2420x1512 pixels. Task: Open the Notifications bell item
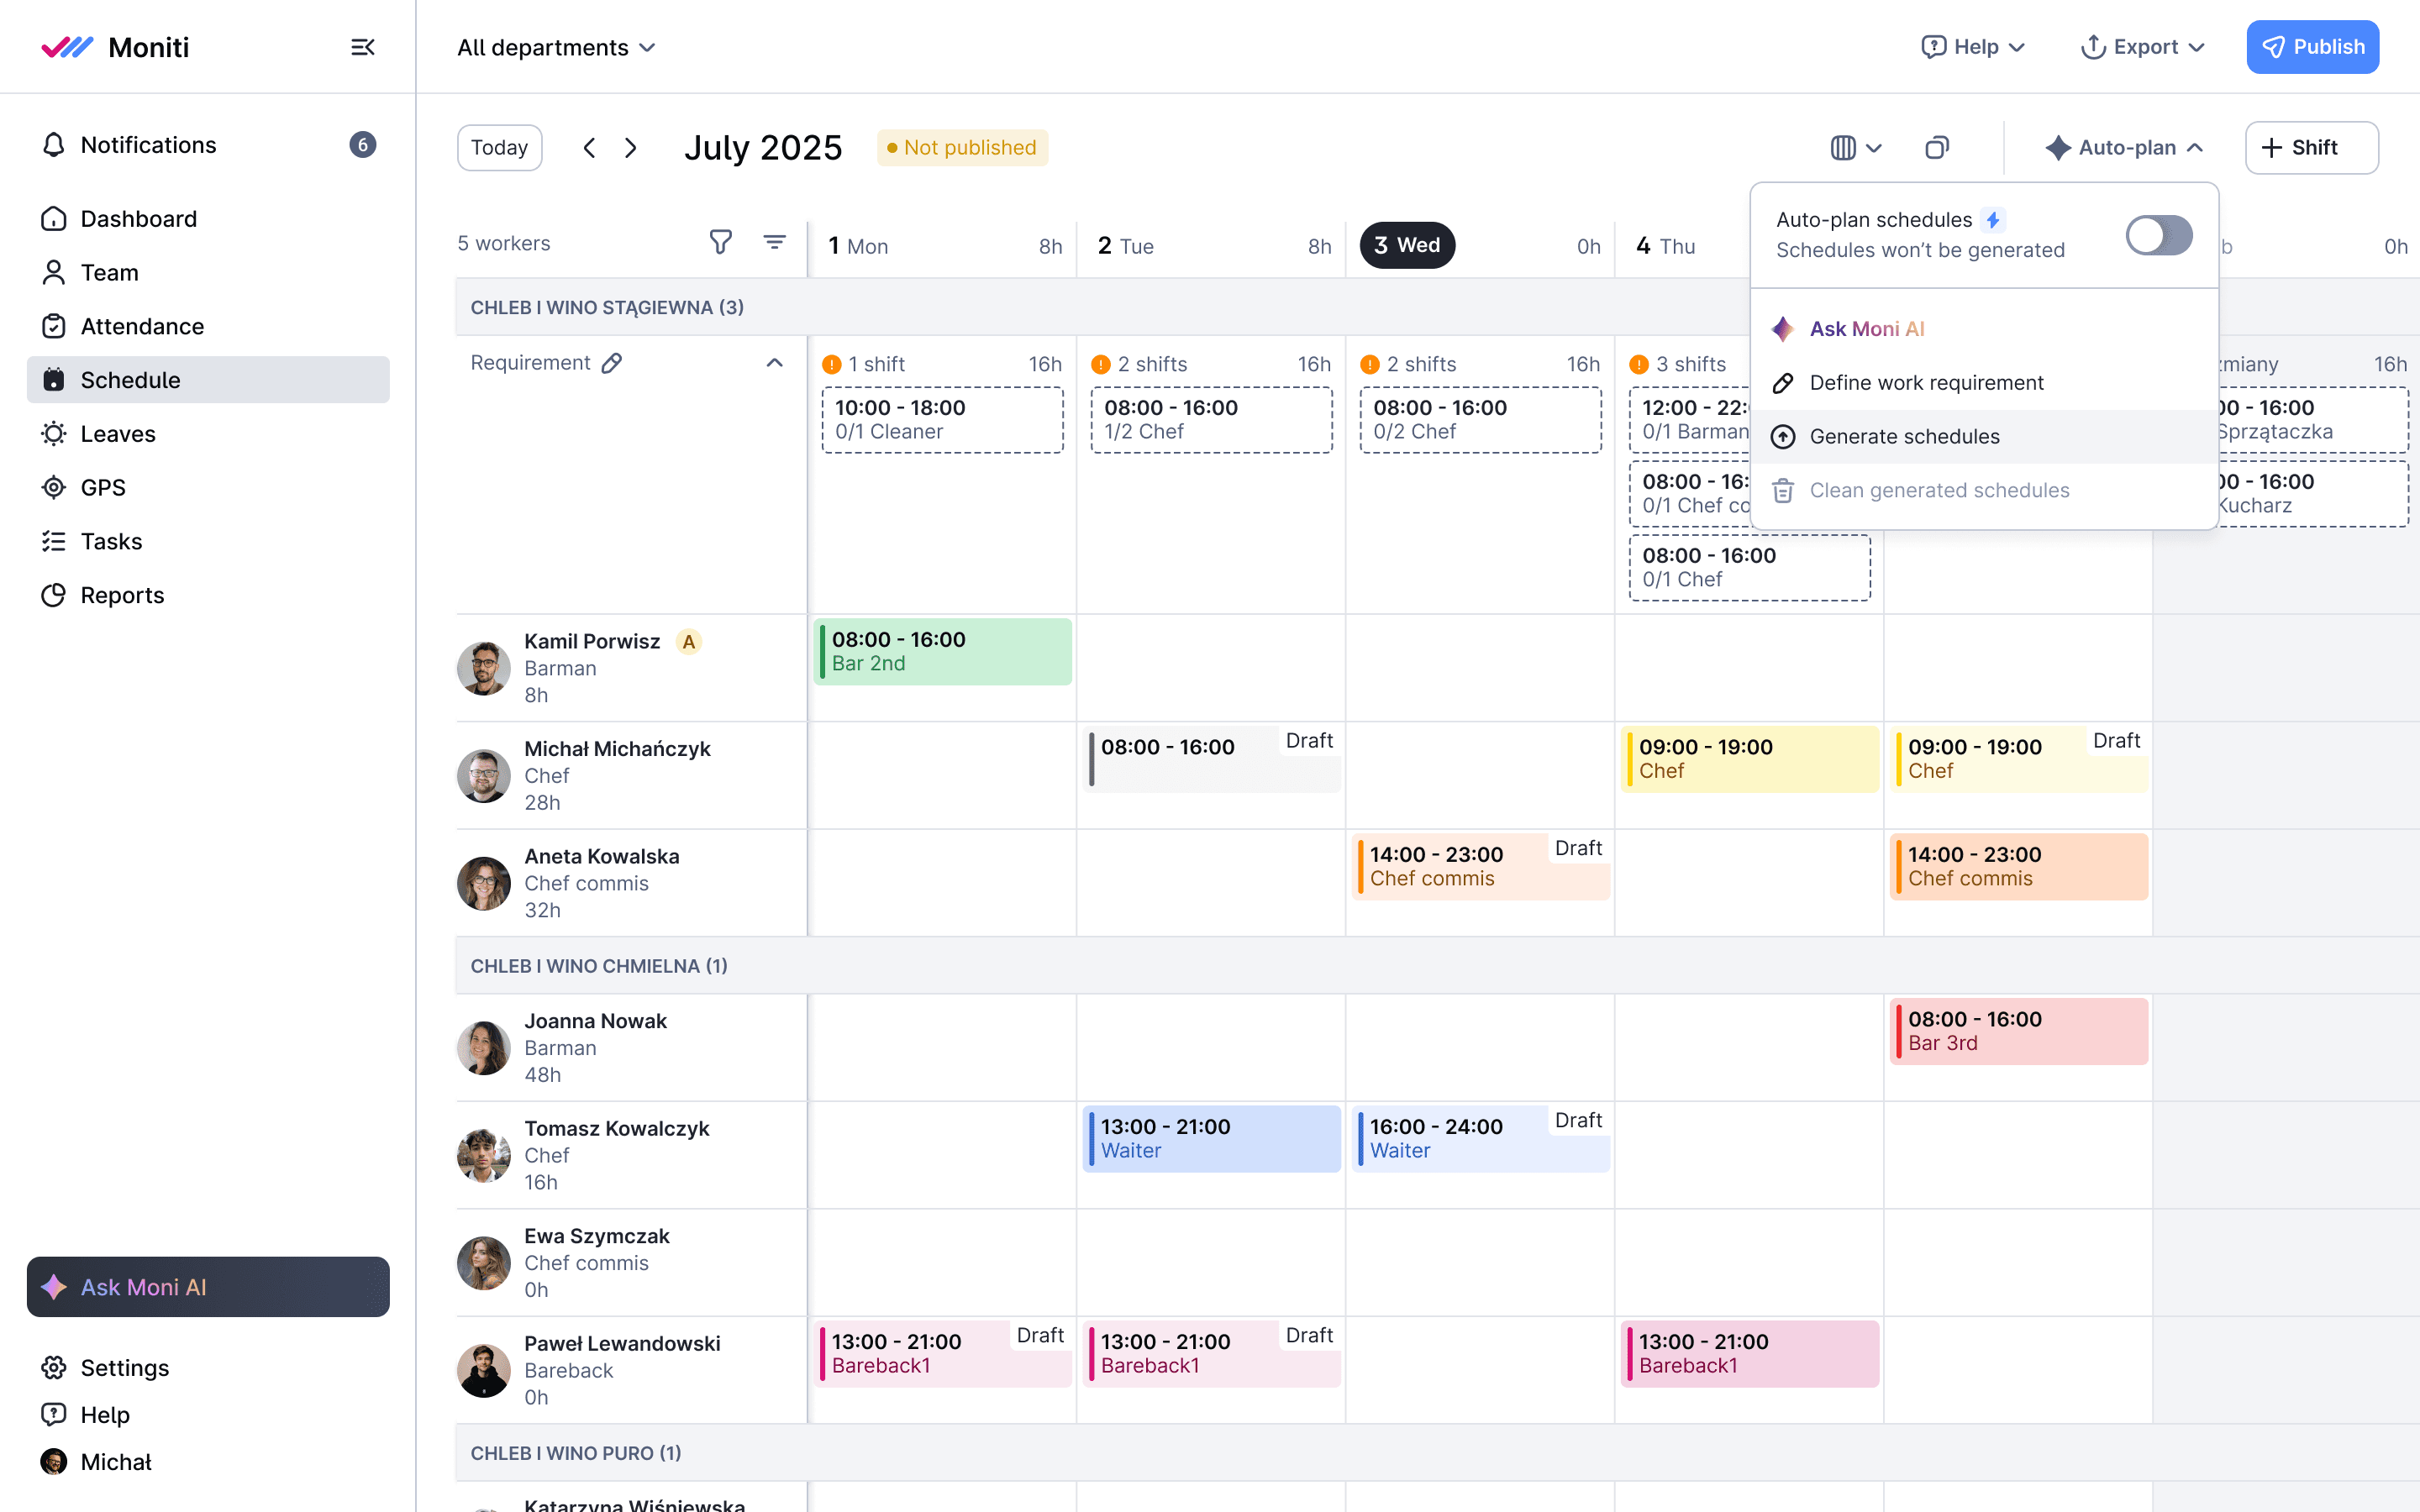point(147,145)
